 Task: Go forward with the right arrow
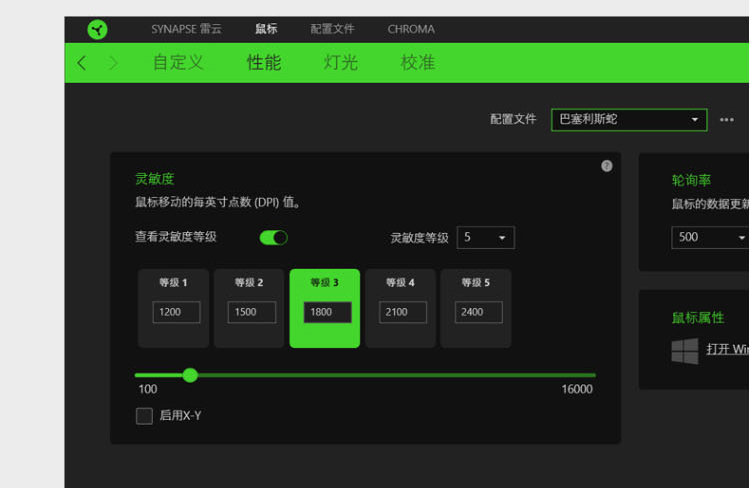click(113, 63)
